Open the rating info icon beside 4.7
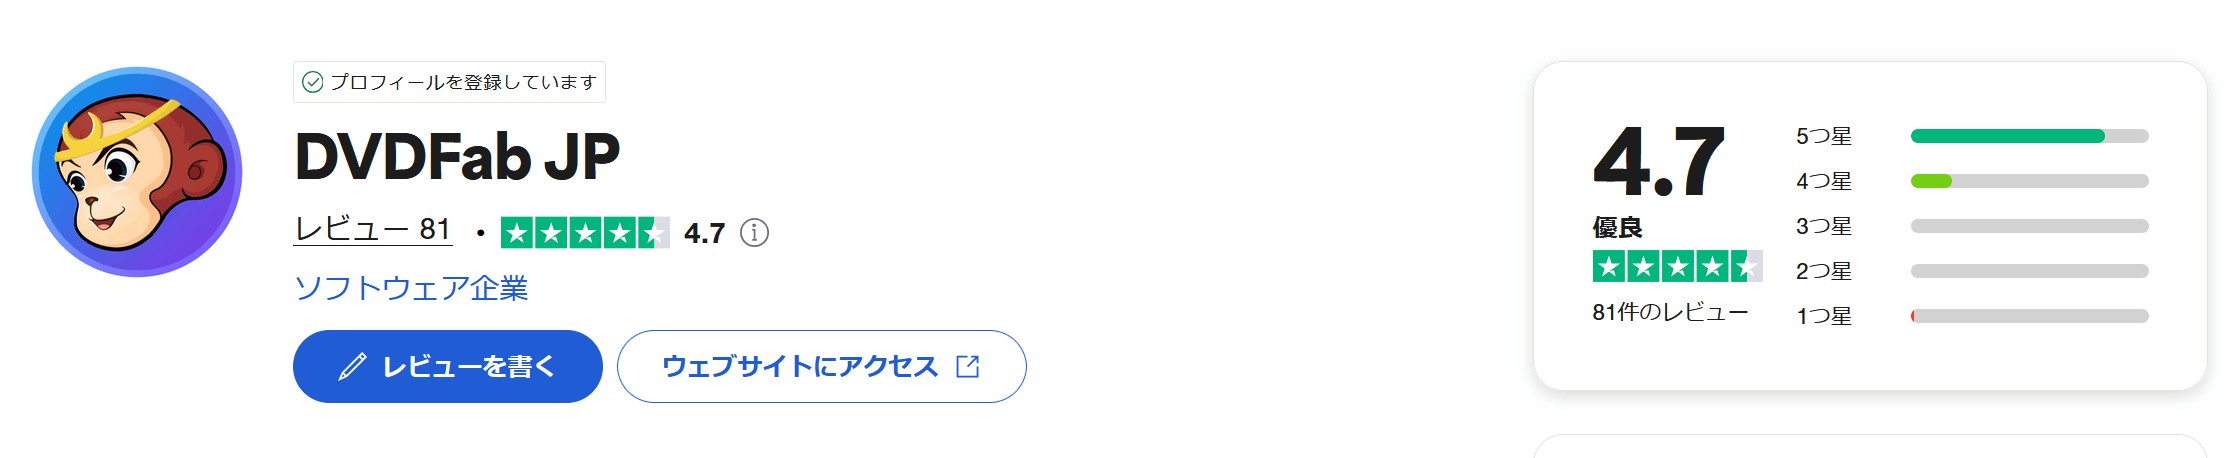This screenshot has height=458, width=2240. (x=754, y=233)
